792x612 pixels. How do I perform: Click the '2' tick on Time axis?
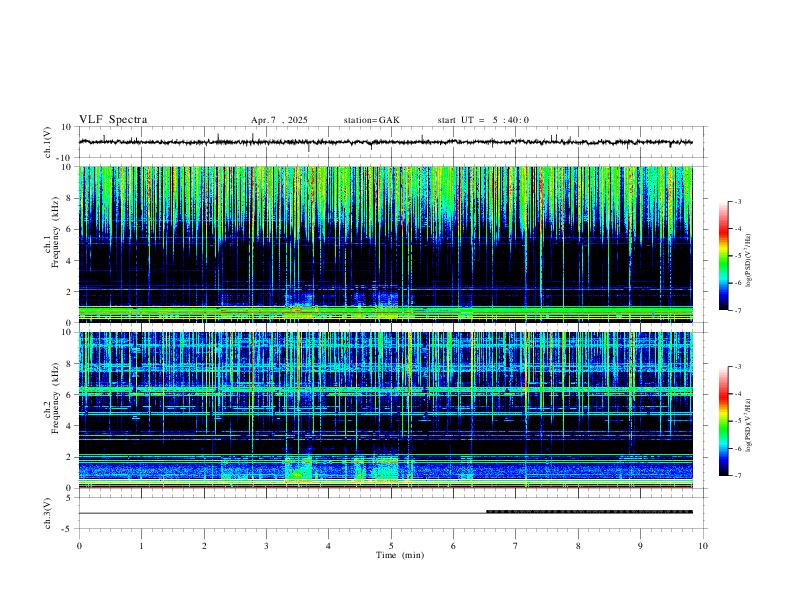pyautogui.click(x=204, y=545)
